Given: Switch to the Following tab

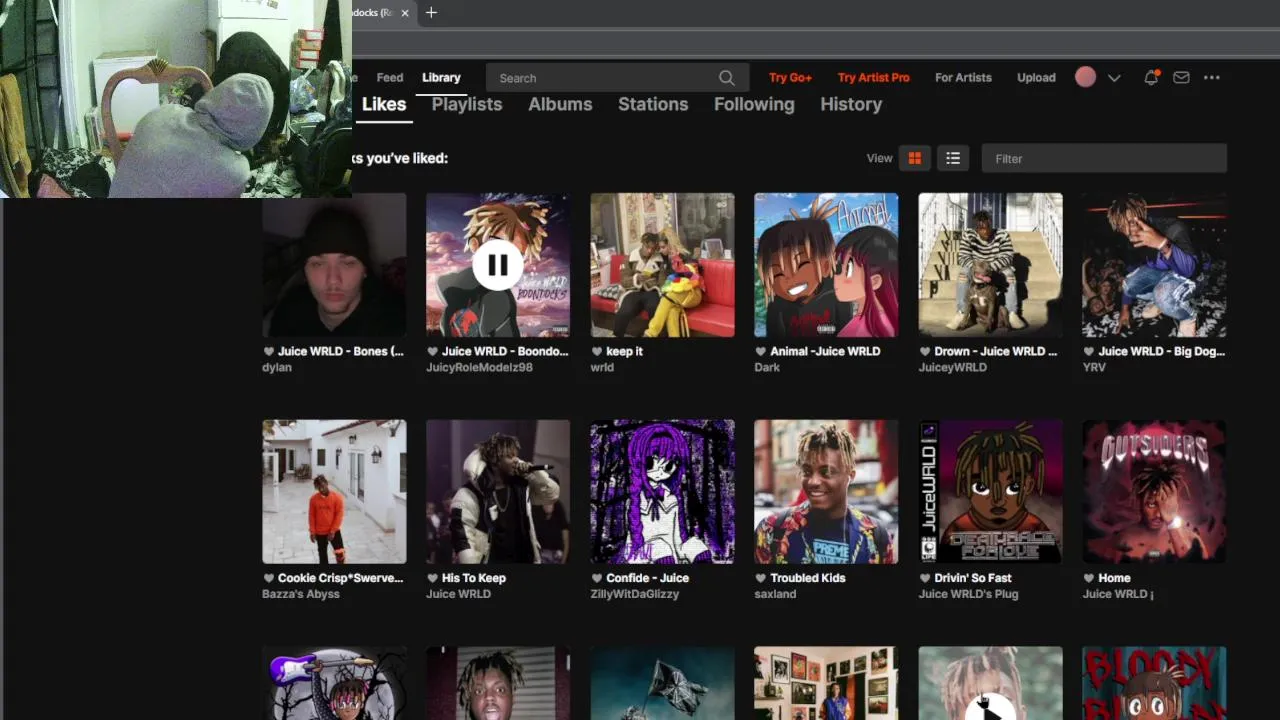Looking at the screenshot, I should (754, 104).
